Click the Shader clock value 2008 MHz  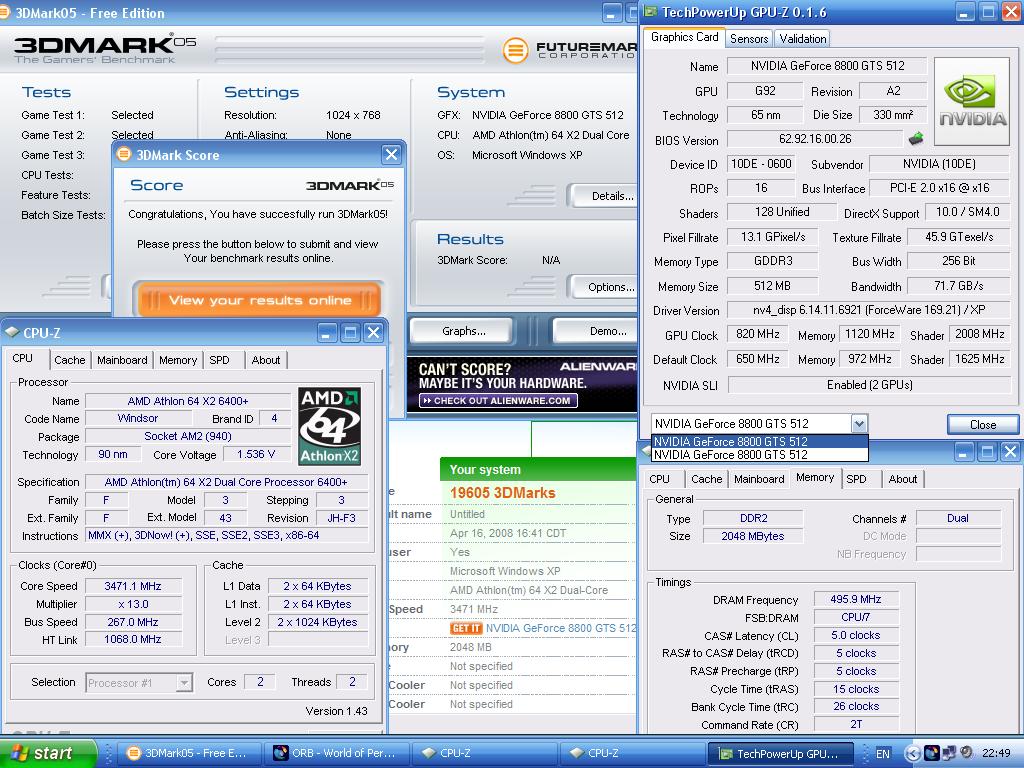pos(979,334)
